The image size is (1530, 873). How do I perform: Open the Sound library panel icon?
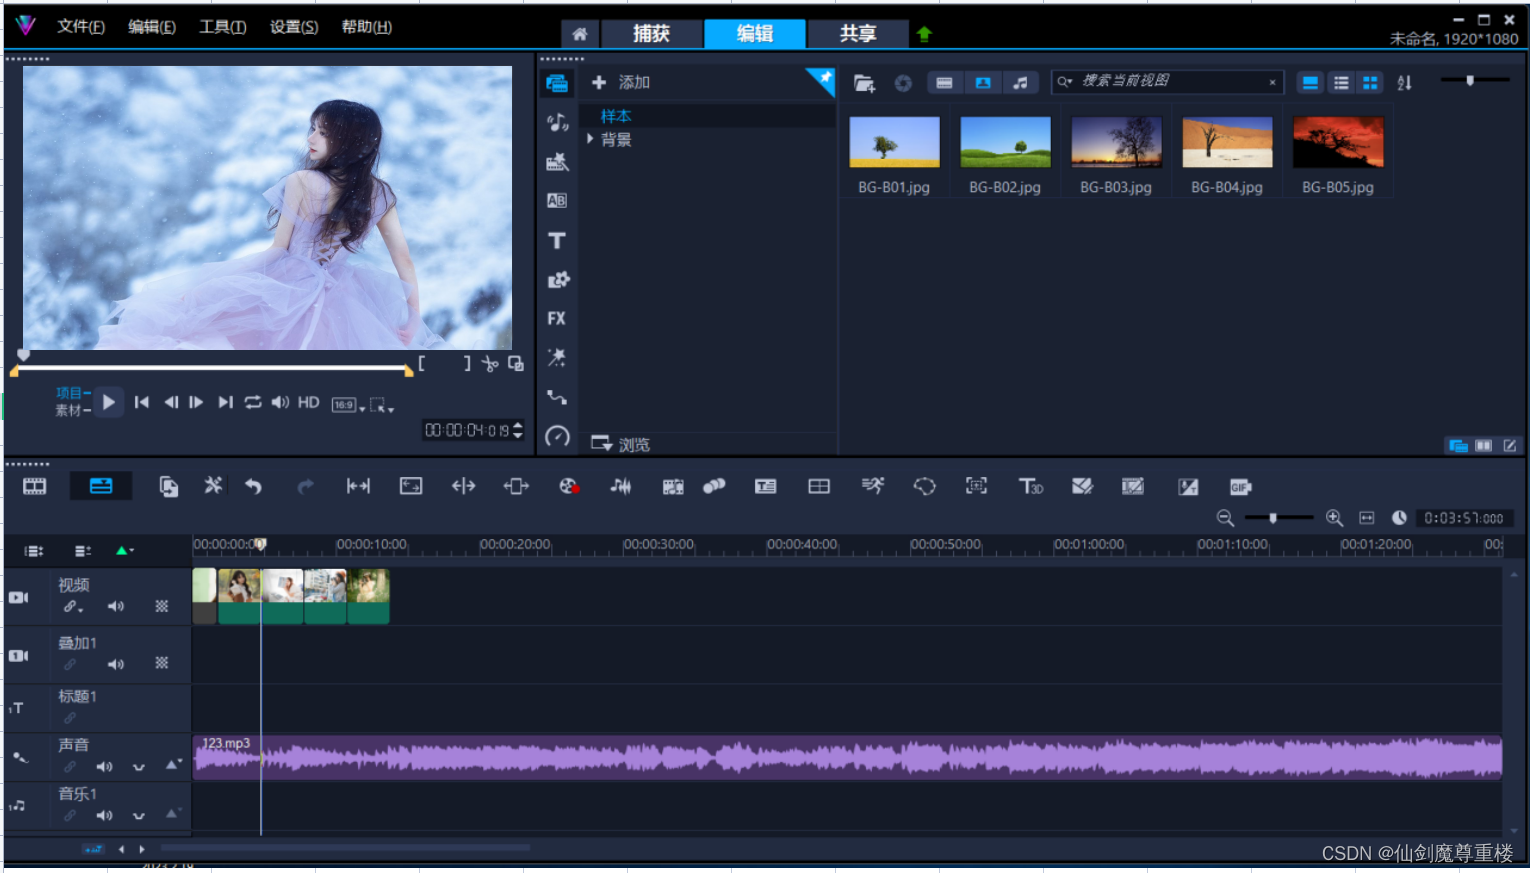[557, 123]
